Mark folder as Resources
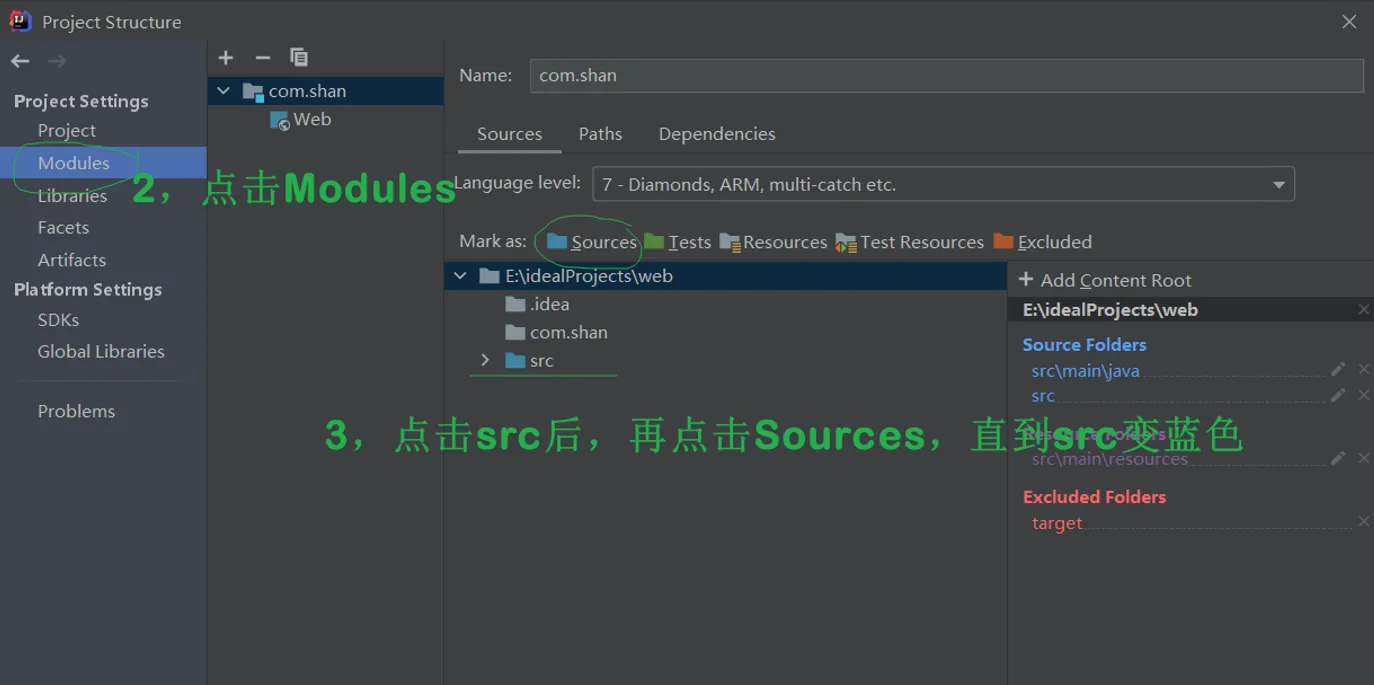This screenshot has height=685, width=1374. point(773,242)
